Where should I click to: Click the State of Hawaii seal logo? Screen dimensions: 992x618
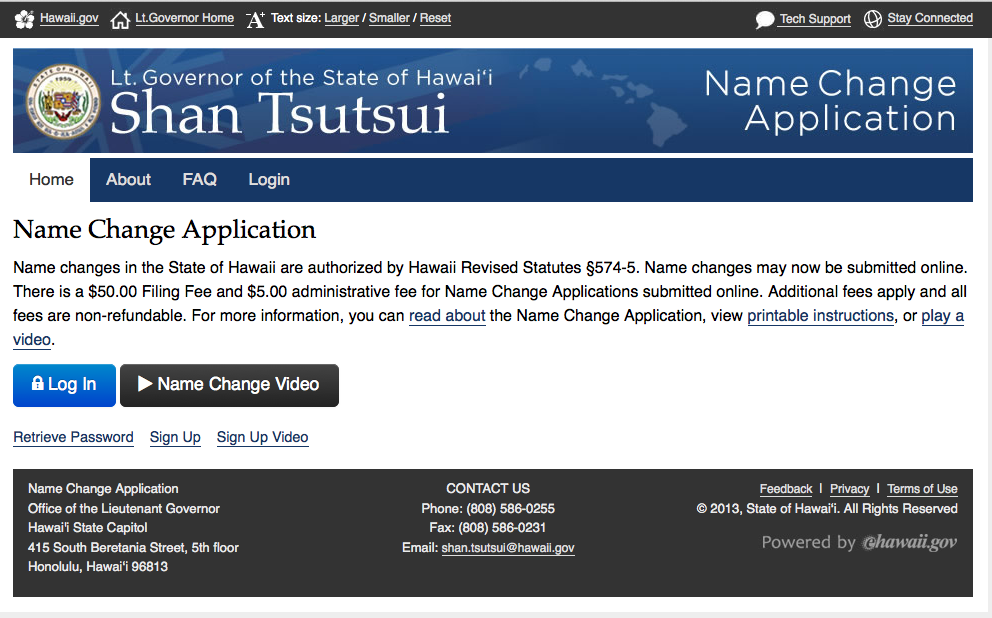pyautogui.click(x=63, y=102)
